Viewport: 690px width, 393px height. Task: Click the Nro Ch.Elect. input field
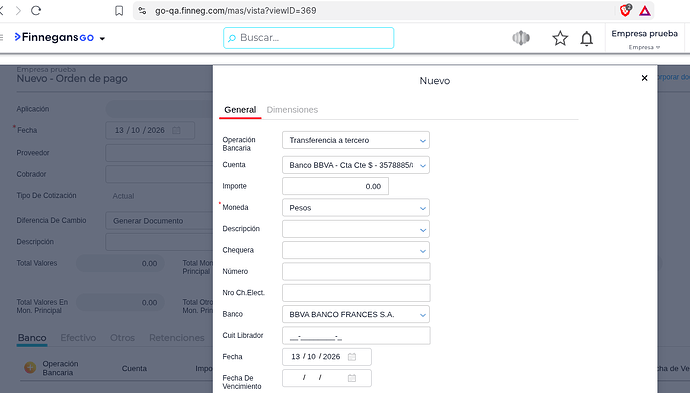click(x=356, y=293)
